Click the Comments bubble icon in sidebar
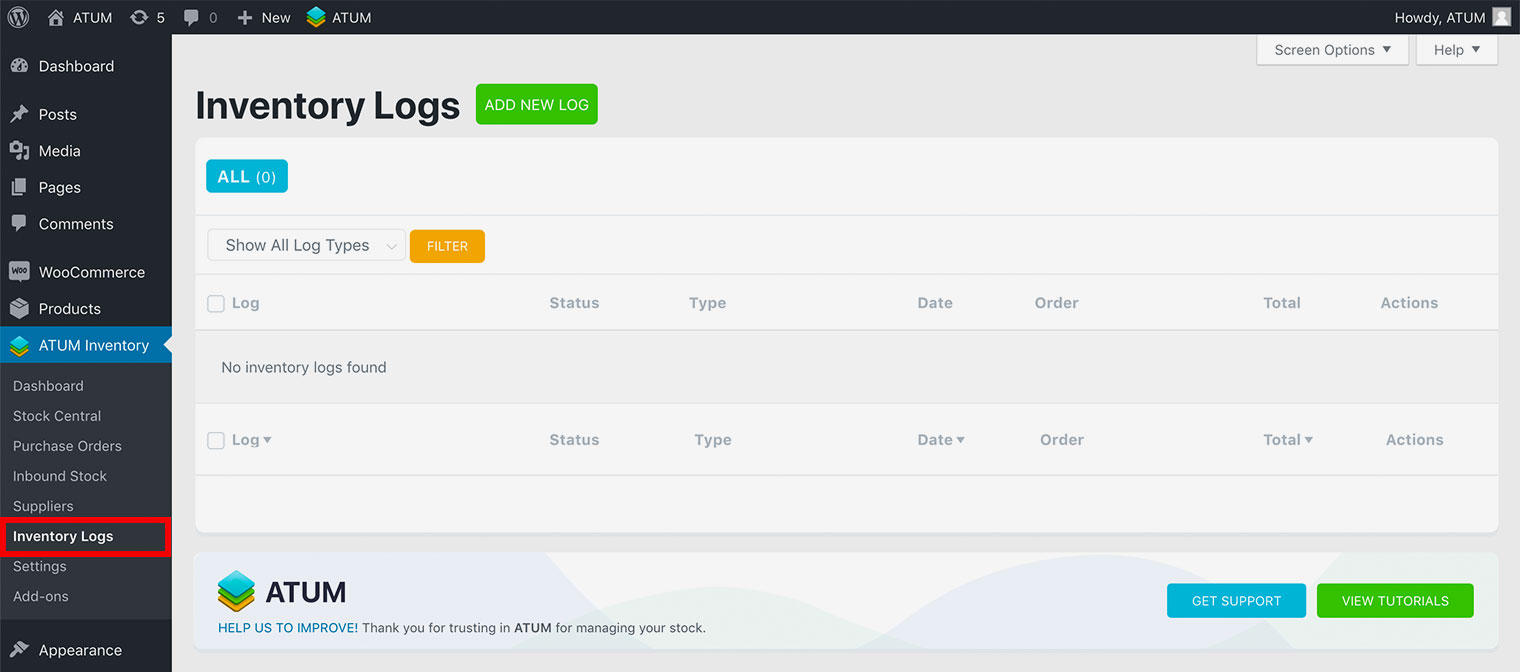This screenshot has width=1520, height=672. 19,224
